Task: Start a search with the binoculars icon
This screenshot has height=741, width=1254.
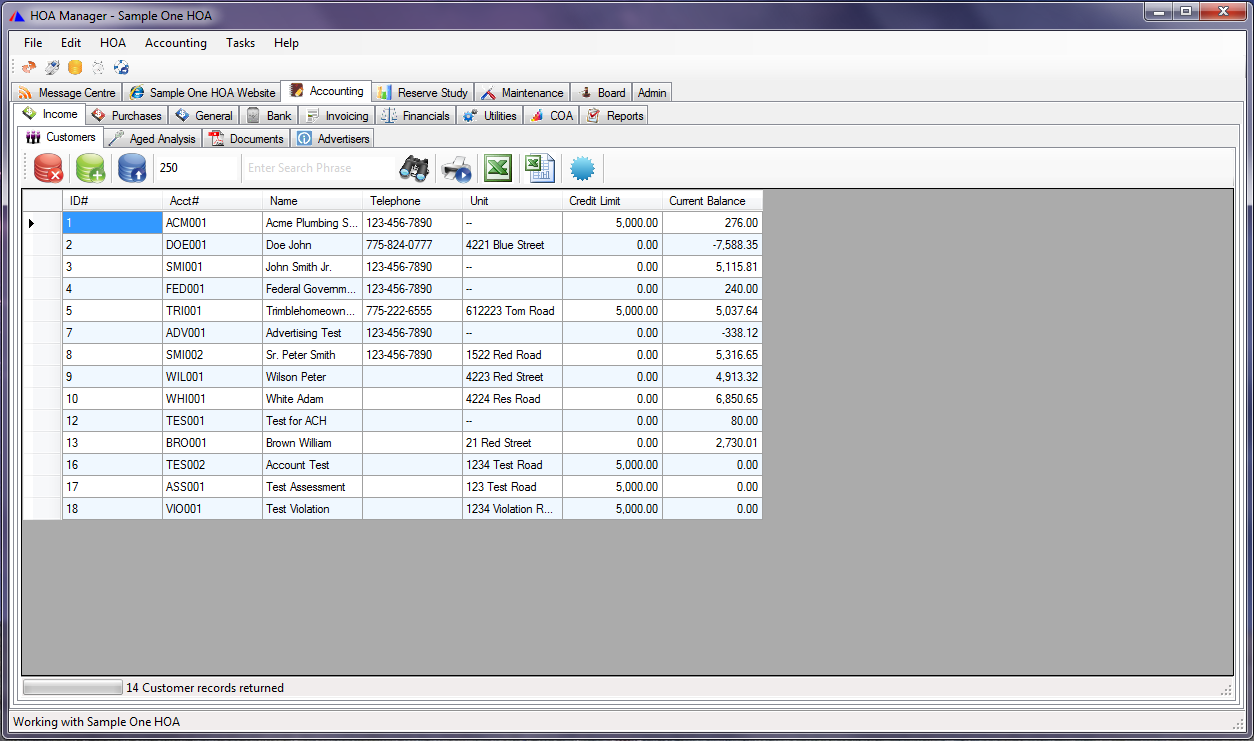Action: tap(415, 168)
